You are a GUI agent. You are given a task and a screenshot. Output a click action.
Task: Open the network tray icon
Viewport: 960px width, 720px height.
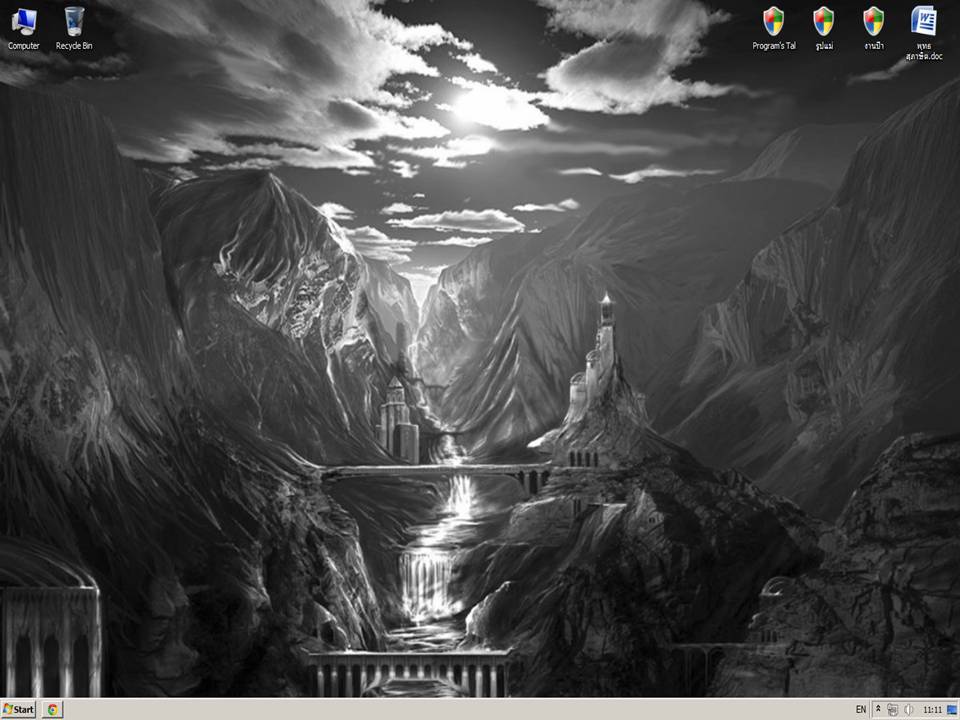click(893, 710)
